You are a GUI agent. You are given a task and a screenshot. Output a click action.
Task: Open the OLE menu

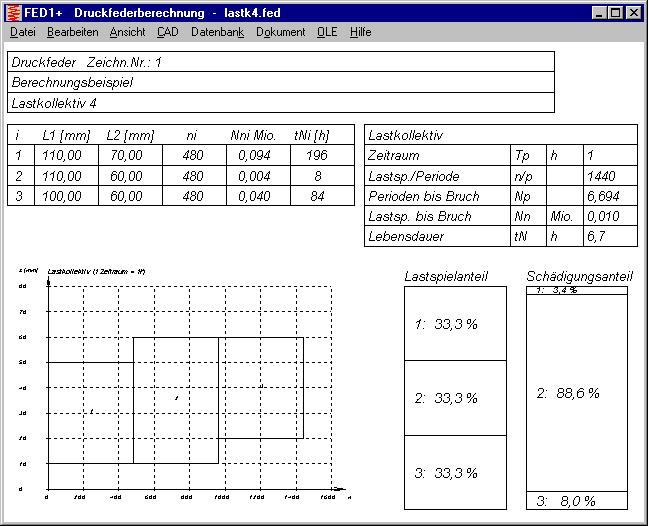point(327,32)
